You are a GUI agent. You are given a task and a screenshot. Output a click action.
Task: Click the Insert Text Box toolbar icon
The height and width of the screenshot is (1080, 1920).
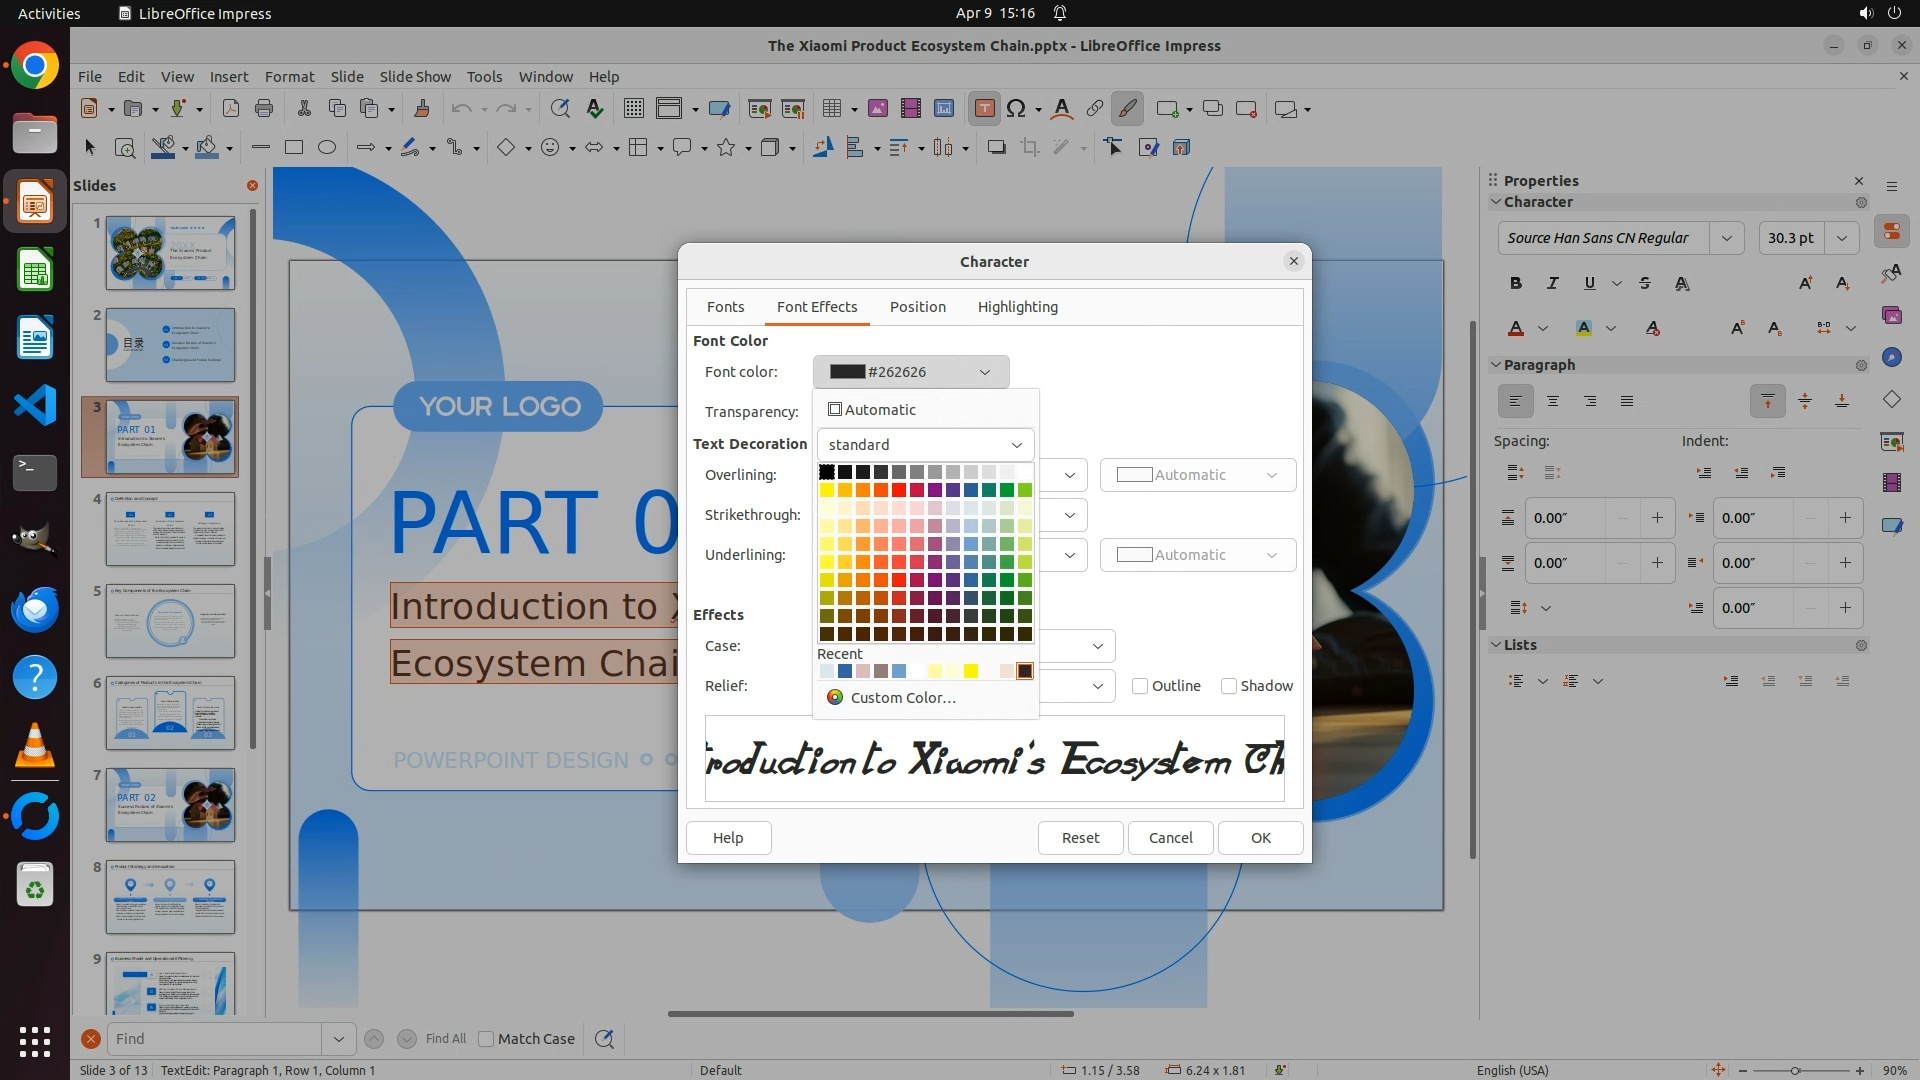coord(984,109)
